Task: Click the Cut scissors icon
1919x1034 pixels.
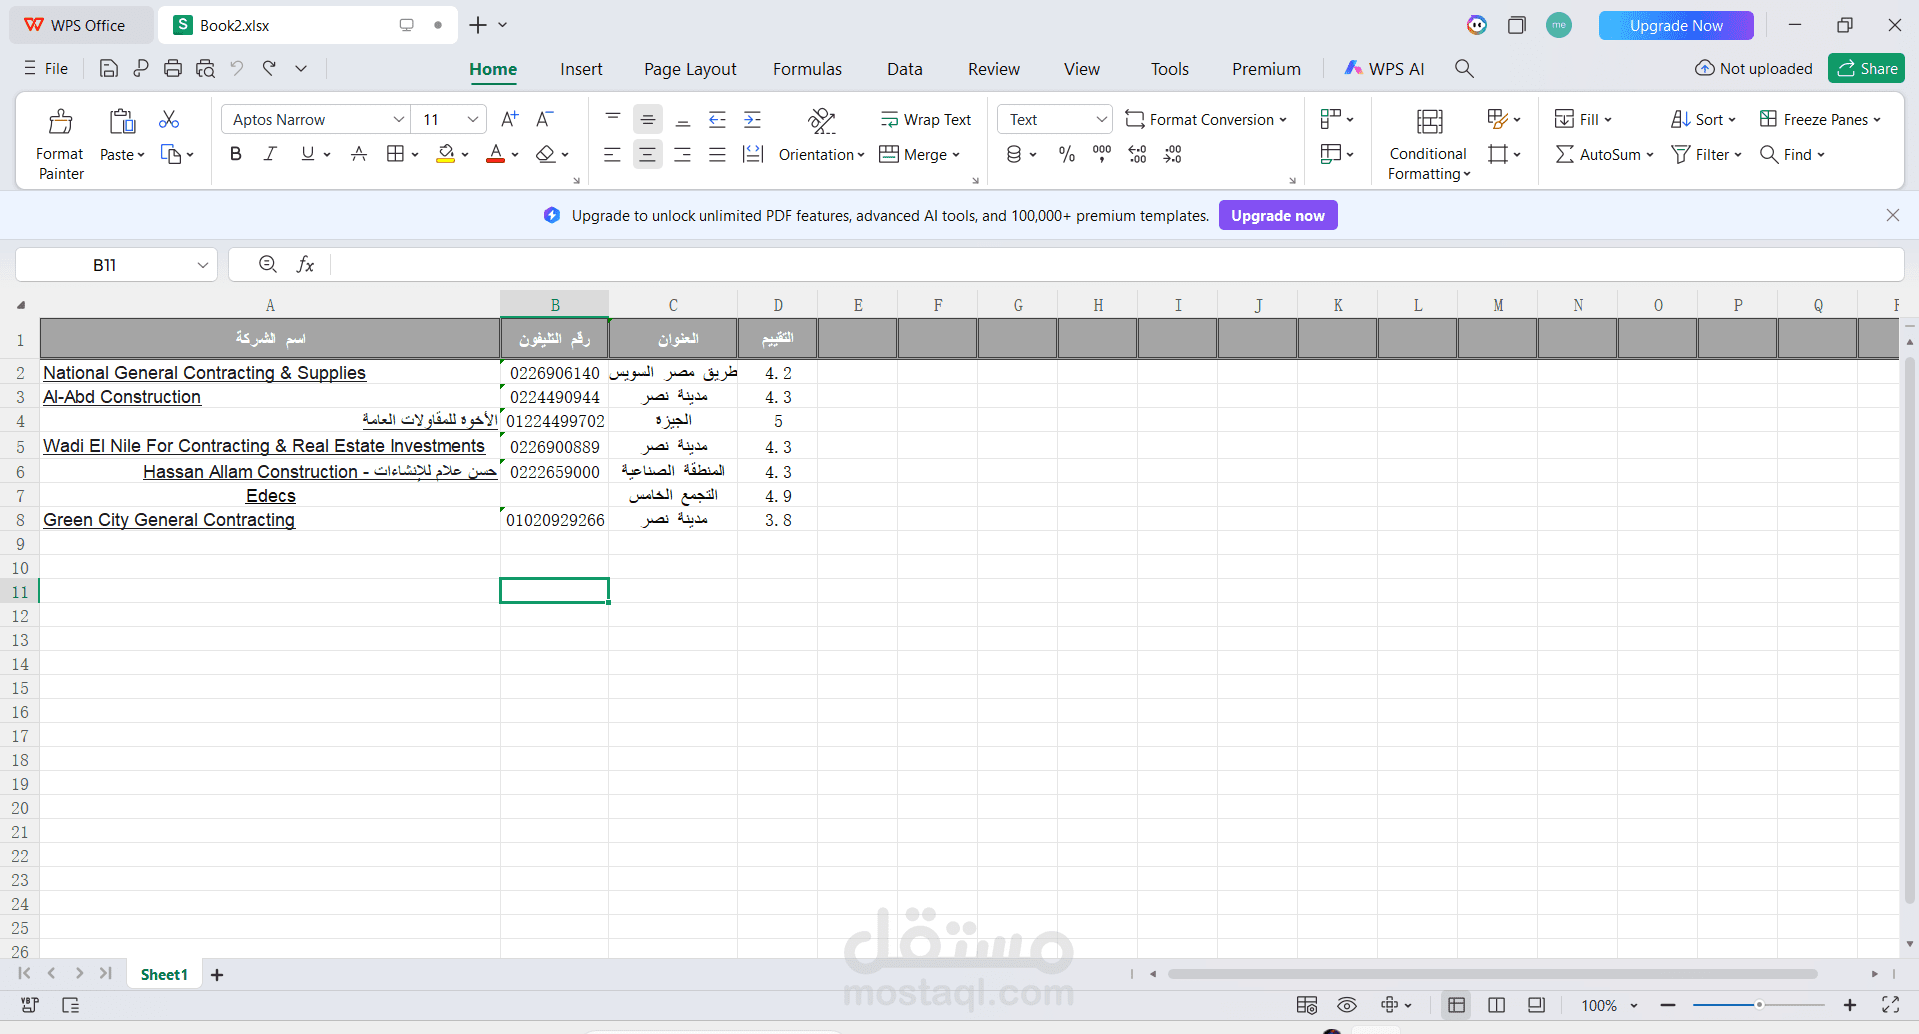Action: [x=169, y=120]
